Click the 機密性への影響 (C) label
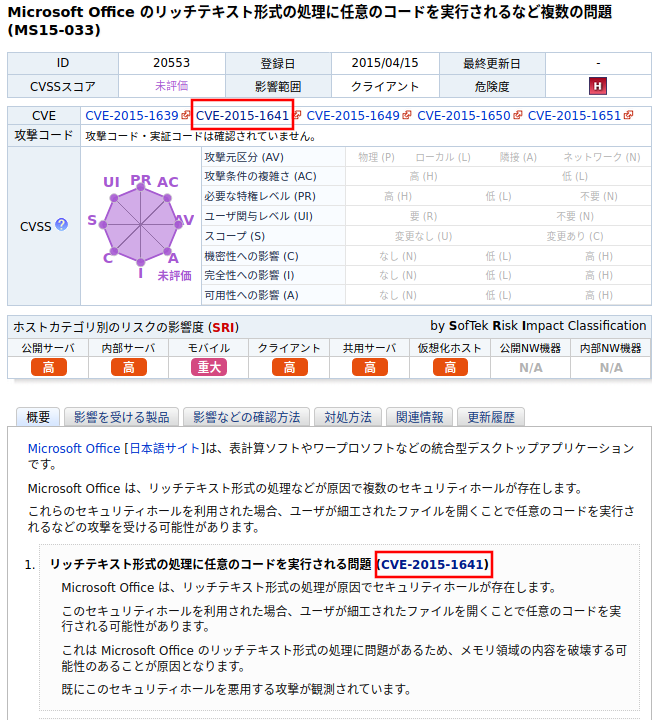The image size is (658, 720). point(252,256)
